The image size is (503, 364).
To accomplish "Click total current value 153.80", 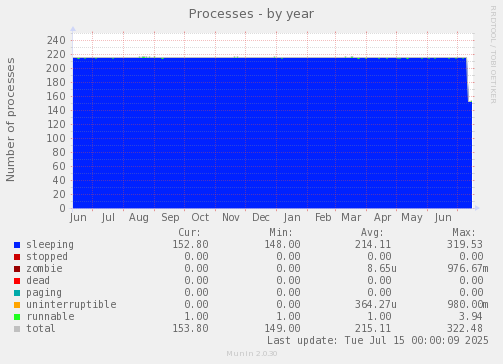I will coord(190,329).
